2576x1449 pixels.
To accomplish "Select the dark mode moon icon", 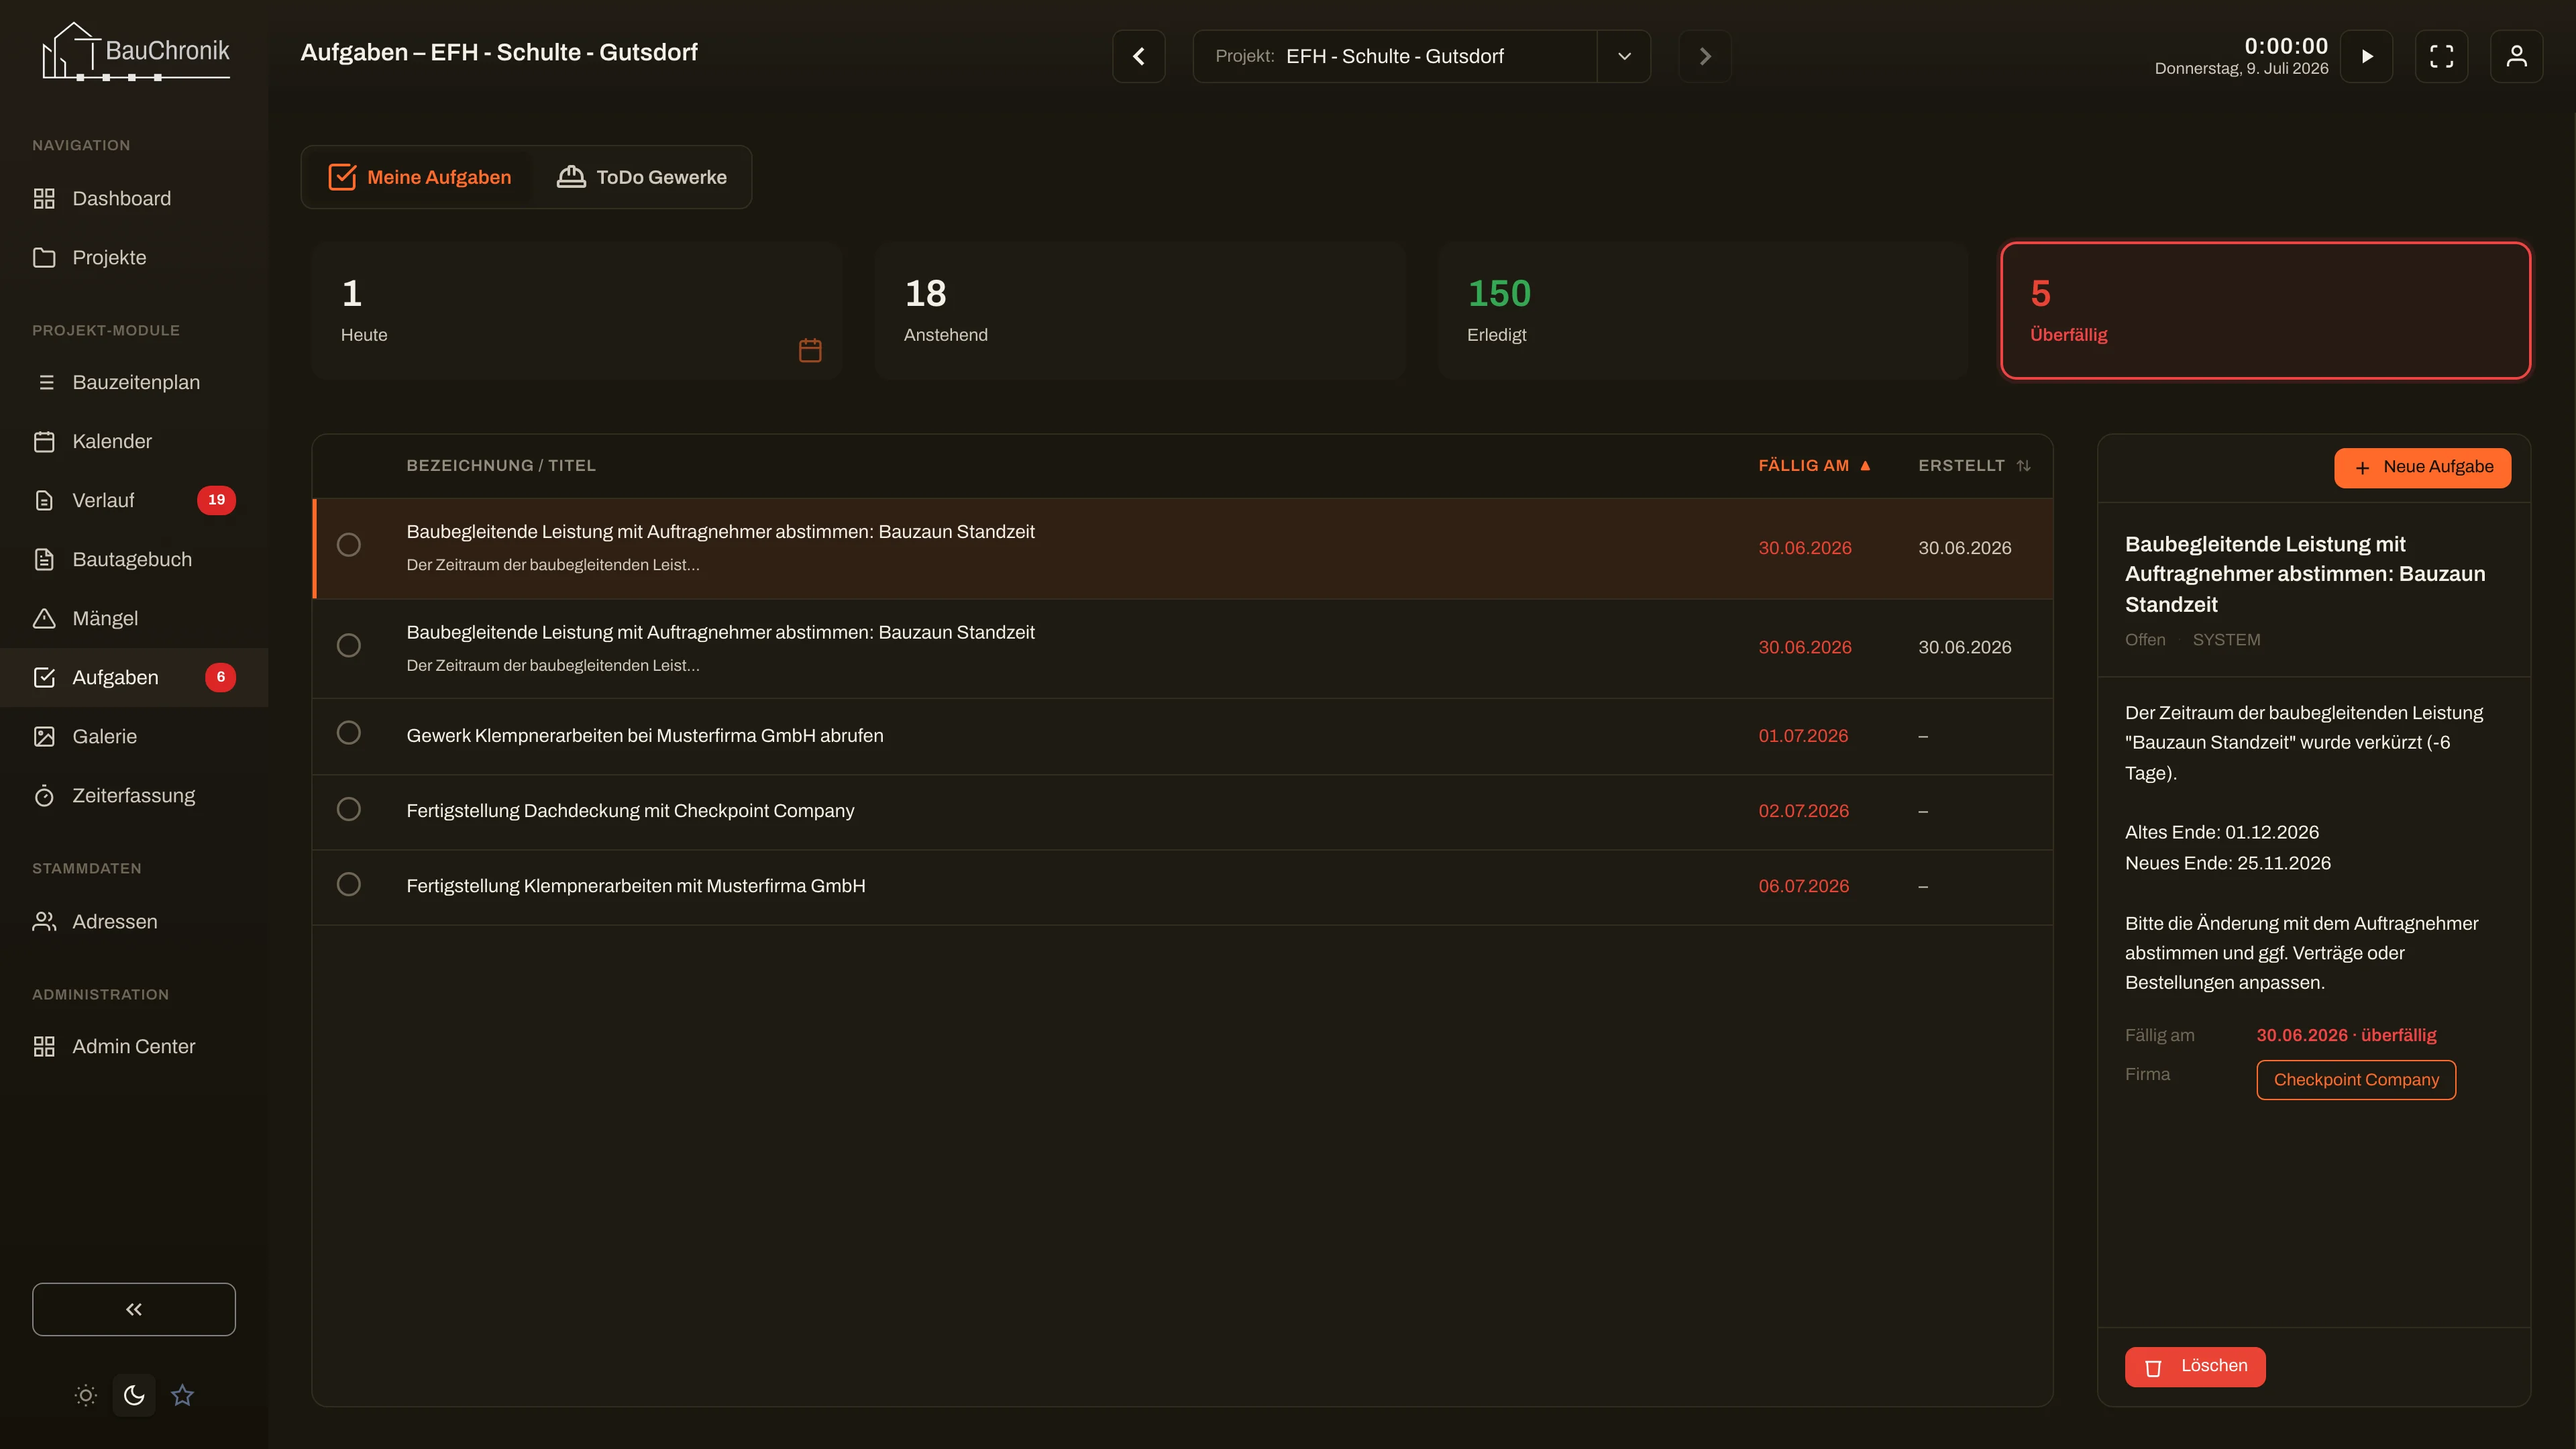I will pyautogui.click(x=134, y=1395).
